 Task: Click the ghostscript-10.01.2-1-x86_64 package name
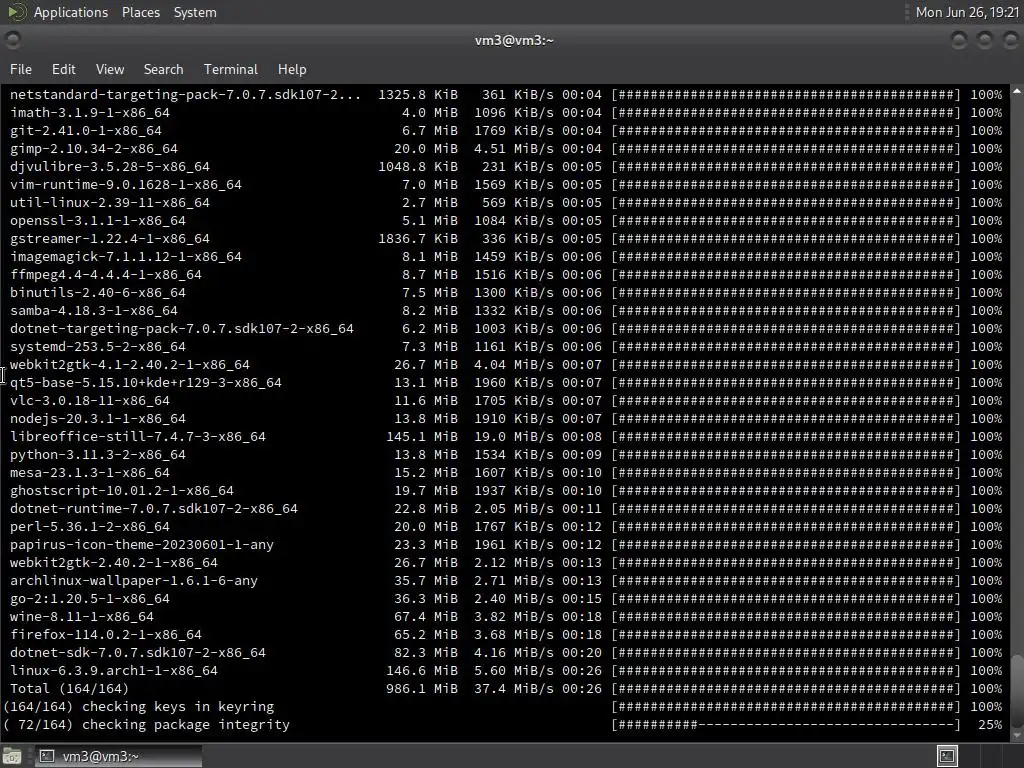tap(121, 490)
